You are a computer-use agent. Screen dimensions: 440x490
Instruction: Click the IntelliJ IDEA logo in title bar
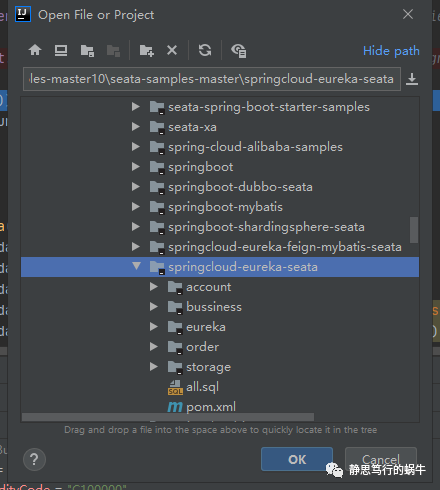point(23,14)
